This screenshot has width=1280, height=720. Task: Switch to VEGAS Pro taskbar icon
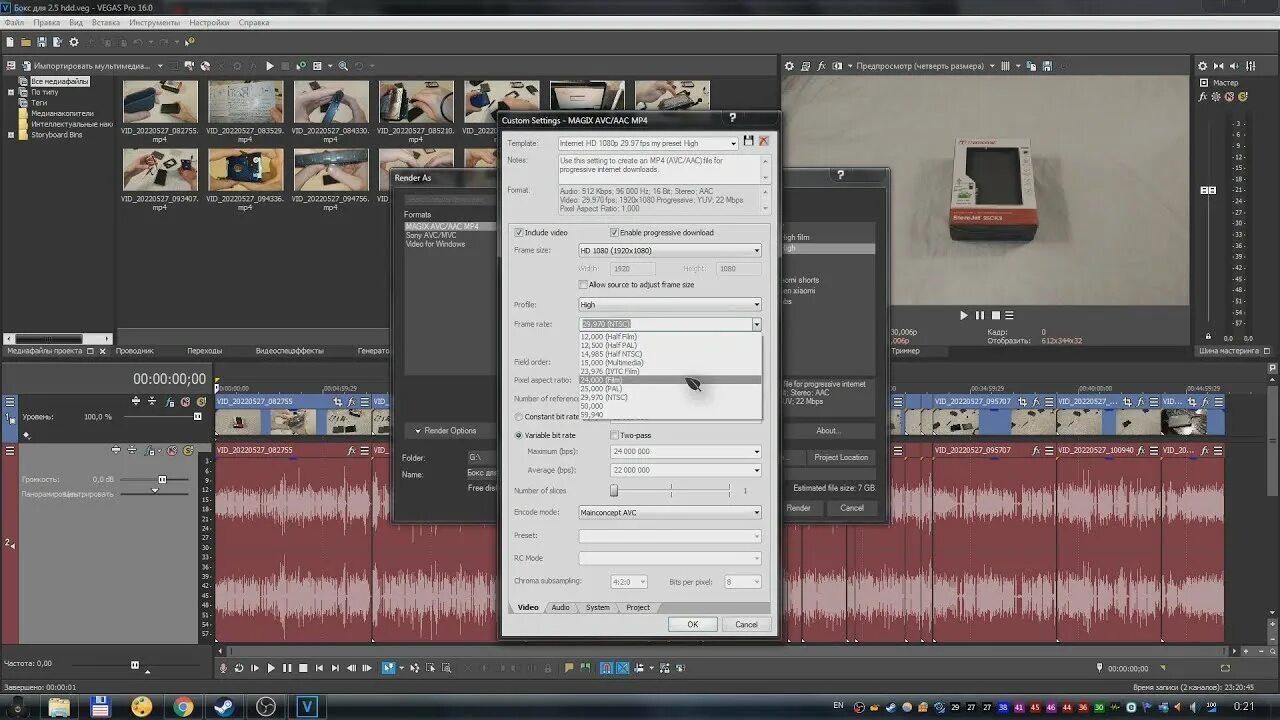(306, 707)
